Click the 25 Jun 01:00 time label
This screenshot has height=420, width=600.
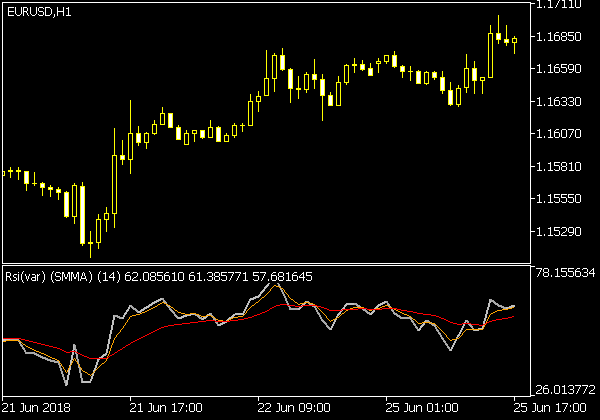click(x=422, y=408)
